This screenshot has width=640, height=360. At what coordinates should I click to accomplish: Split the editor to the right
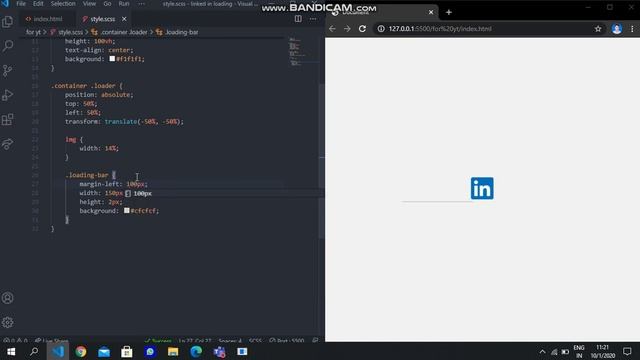[x=298, y=19]
